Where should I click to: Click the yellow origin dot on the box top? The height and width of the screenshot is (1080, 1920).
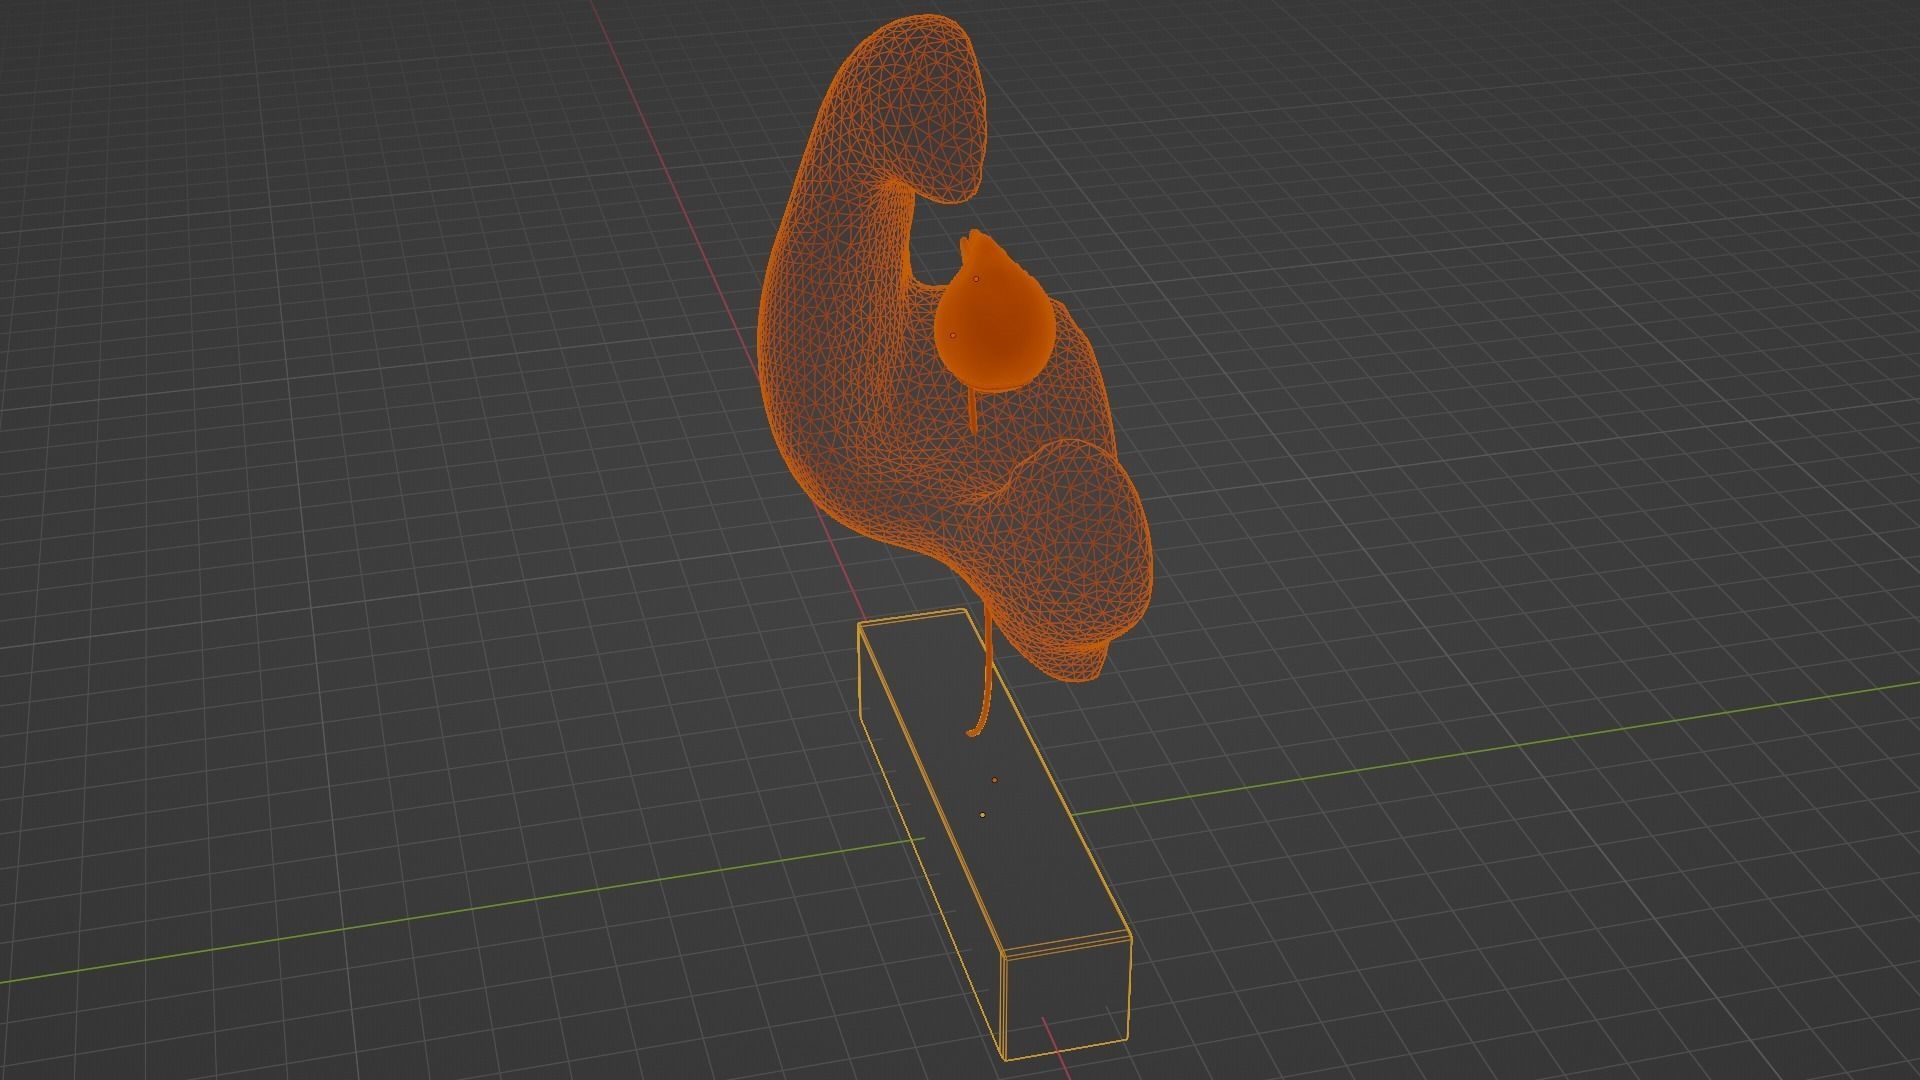pos(983,815)
